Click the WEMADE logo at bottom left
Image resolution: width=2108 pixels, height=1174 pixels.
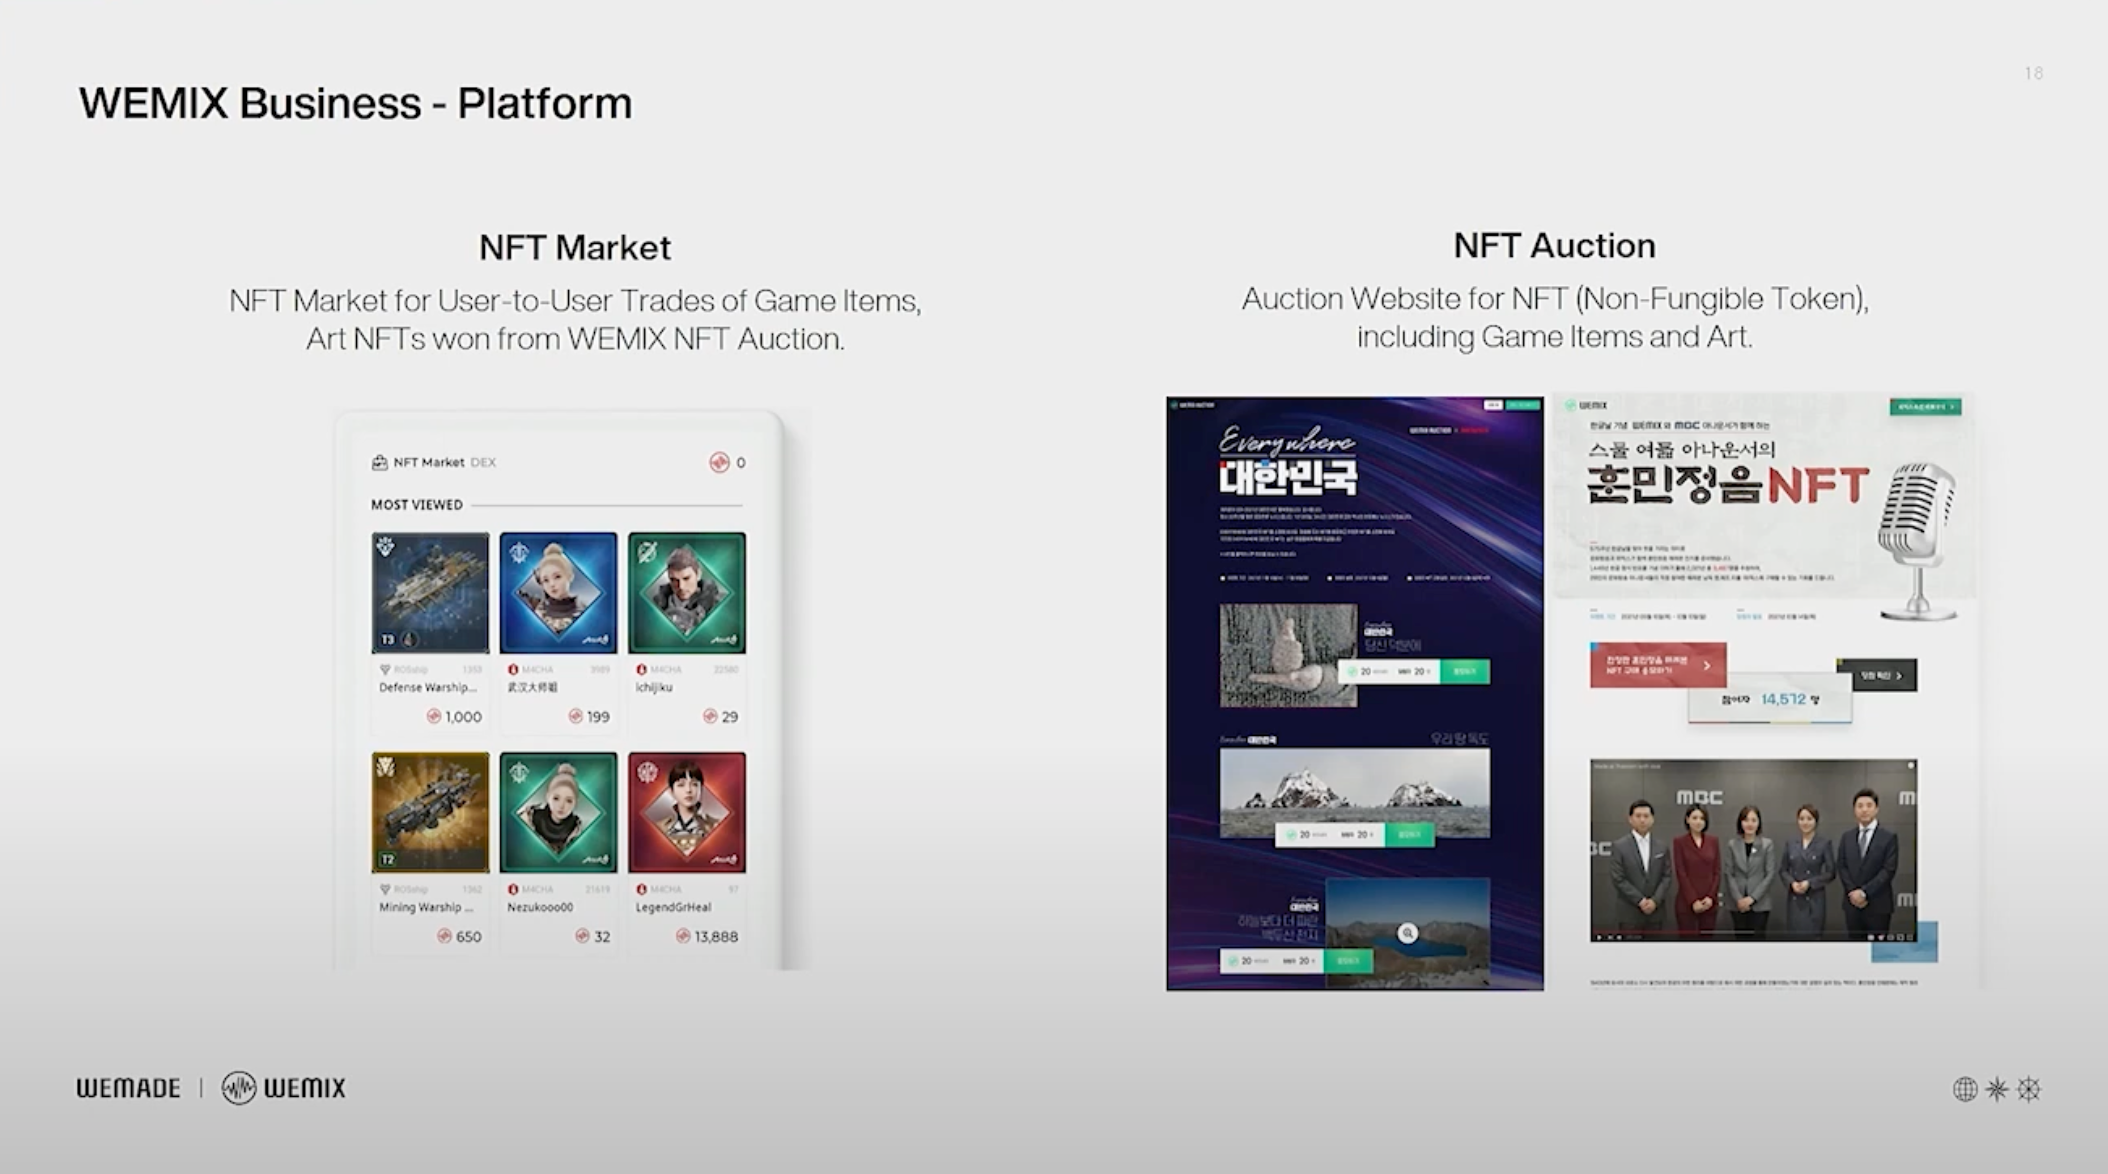point(128,1088)
